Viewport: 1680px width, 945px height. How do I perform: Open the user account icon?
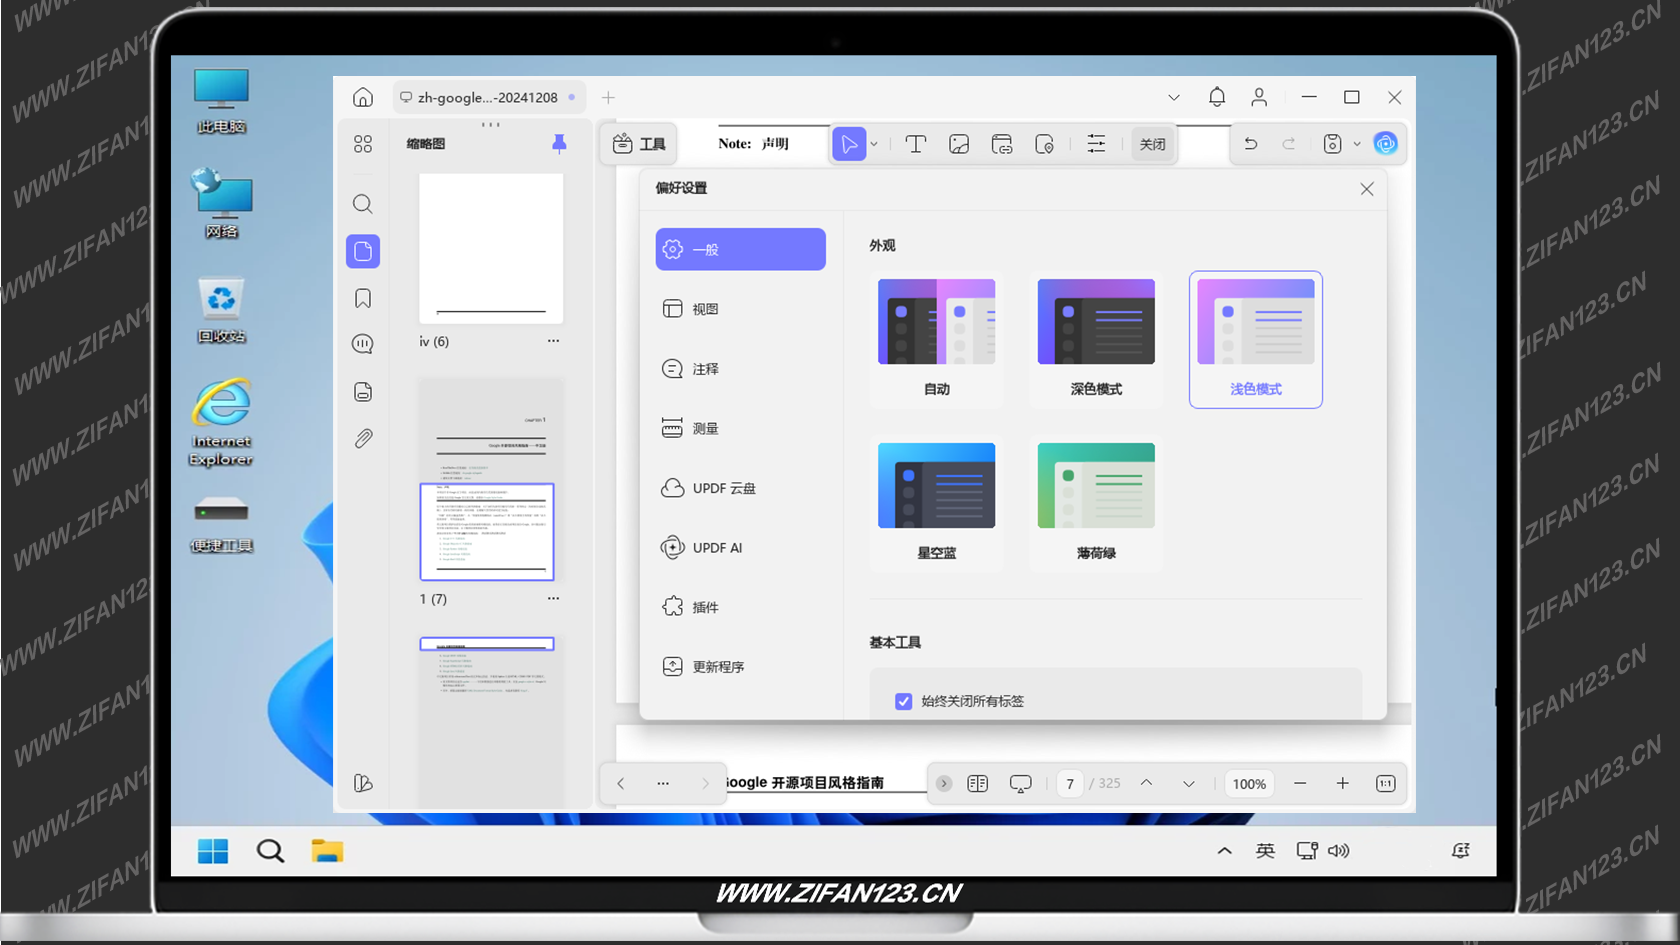[1259, 97]
